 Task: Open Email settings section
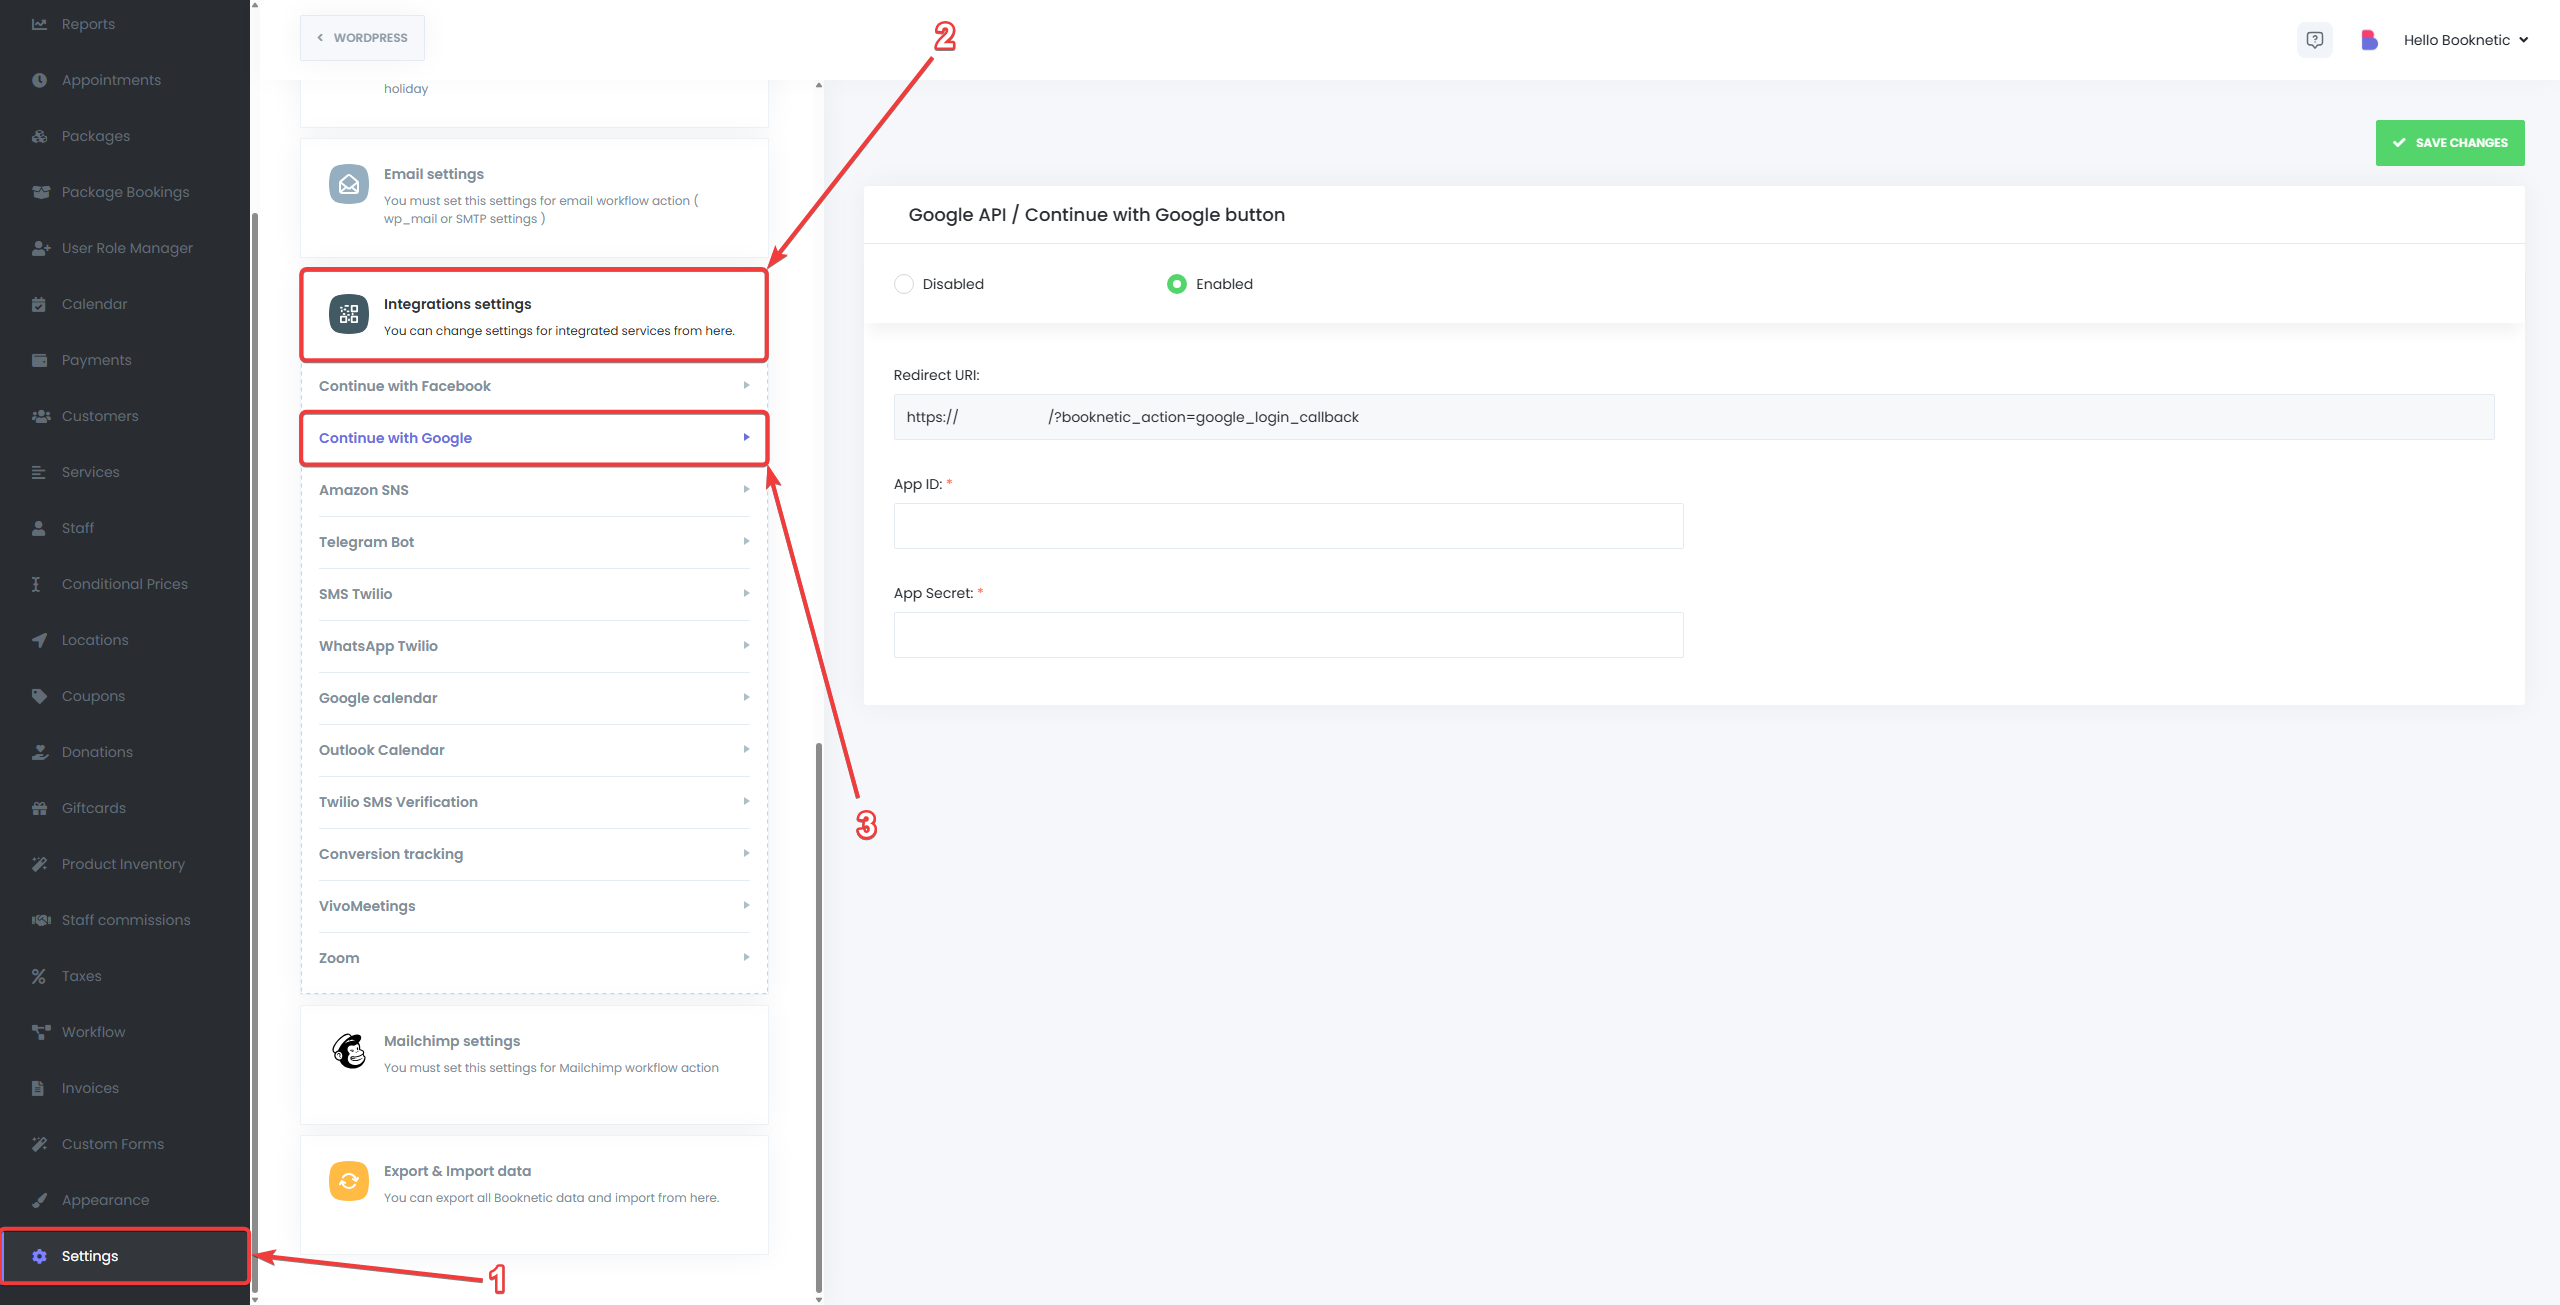pos(534,198)
